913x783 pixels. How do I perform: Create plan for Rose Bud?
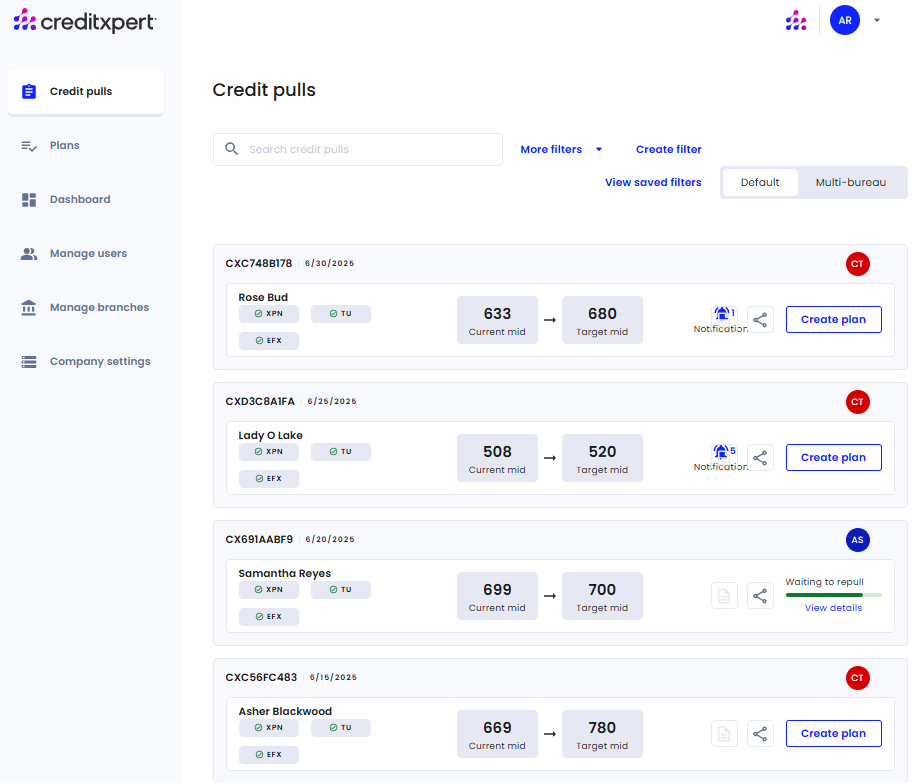pyautogui.click(x=833, y=319)
